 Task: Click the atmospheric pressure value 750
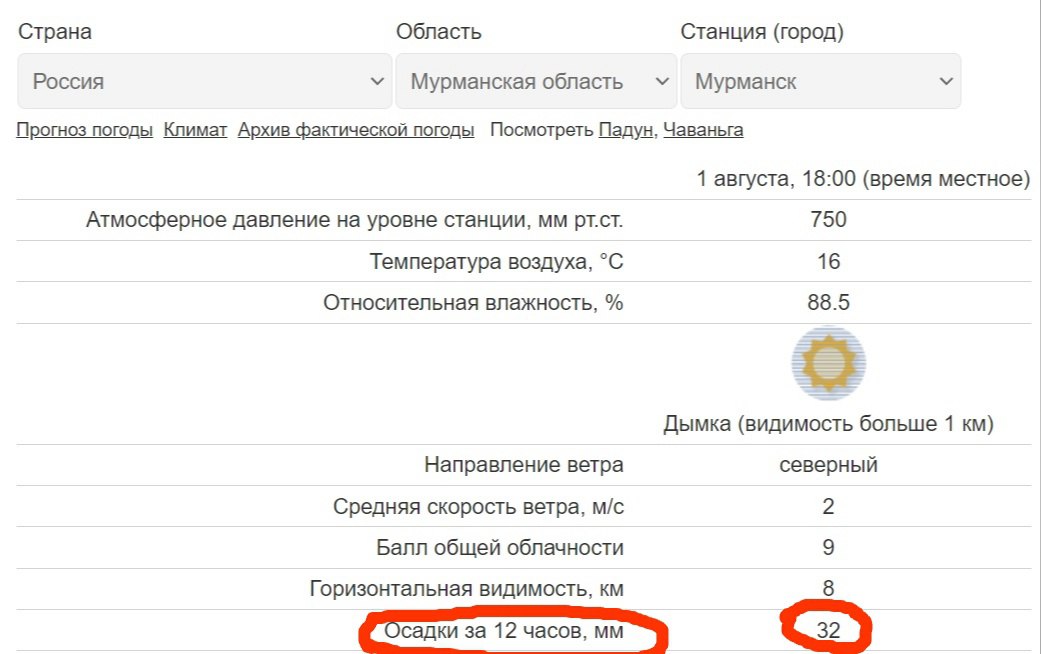pyautogui.click(x=828, y=220)
